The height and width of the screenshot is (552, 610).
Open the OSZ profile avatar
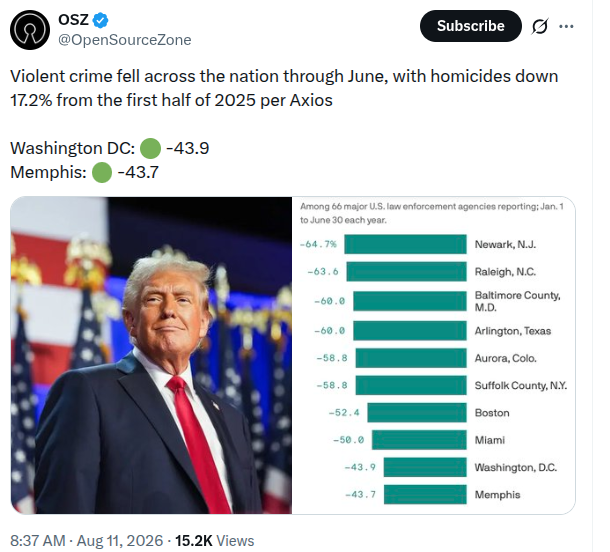click(30, 30)
